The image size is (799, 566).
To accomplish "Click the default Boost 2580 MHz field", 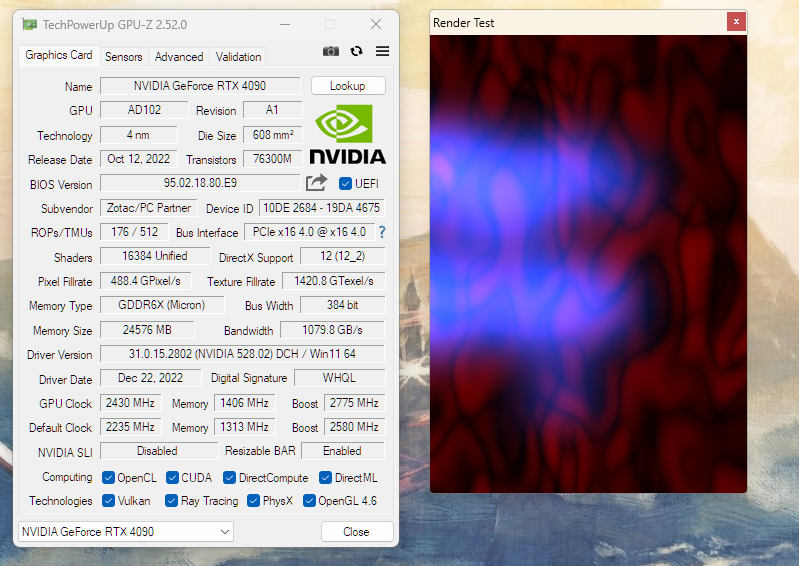I will pos(355,427).
